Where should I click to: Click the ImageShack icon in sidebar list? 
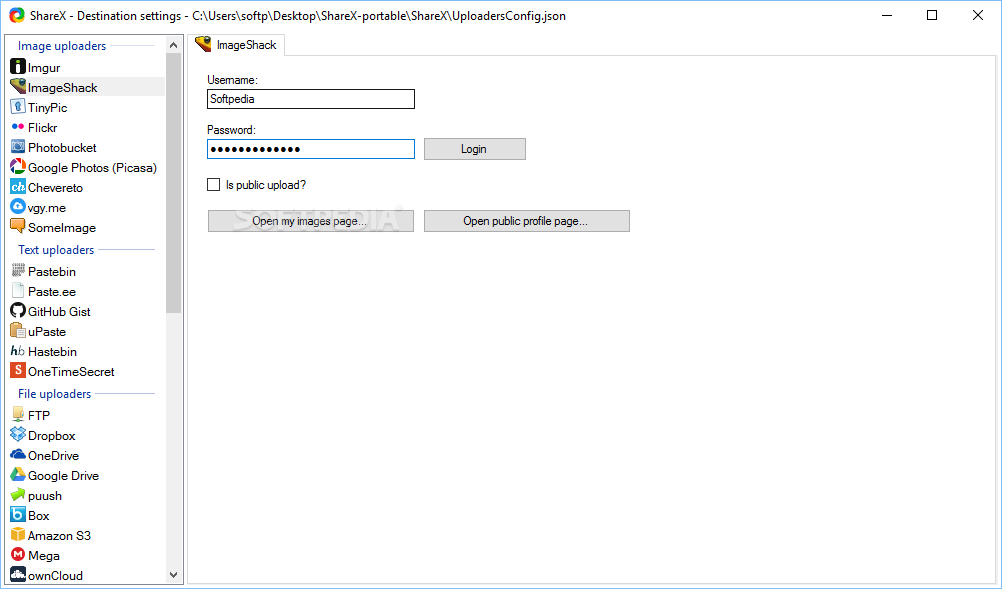click(18, 86)
